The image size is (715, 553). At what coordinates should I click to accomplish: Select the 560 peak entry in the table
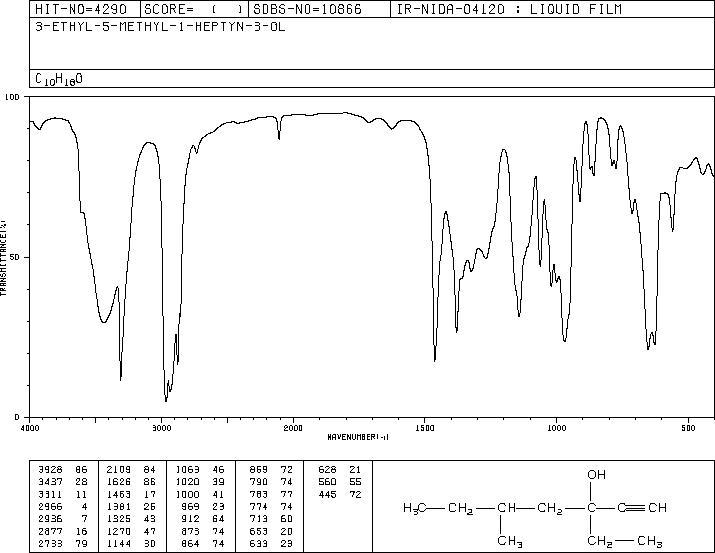(340, 481)
